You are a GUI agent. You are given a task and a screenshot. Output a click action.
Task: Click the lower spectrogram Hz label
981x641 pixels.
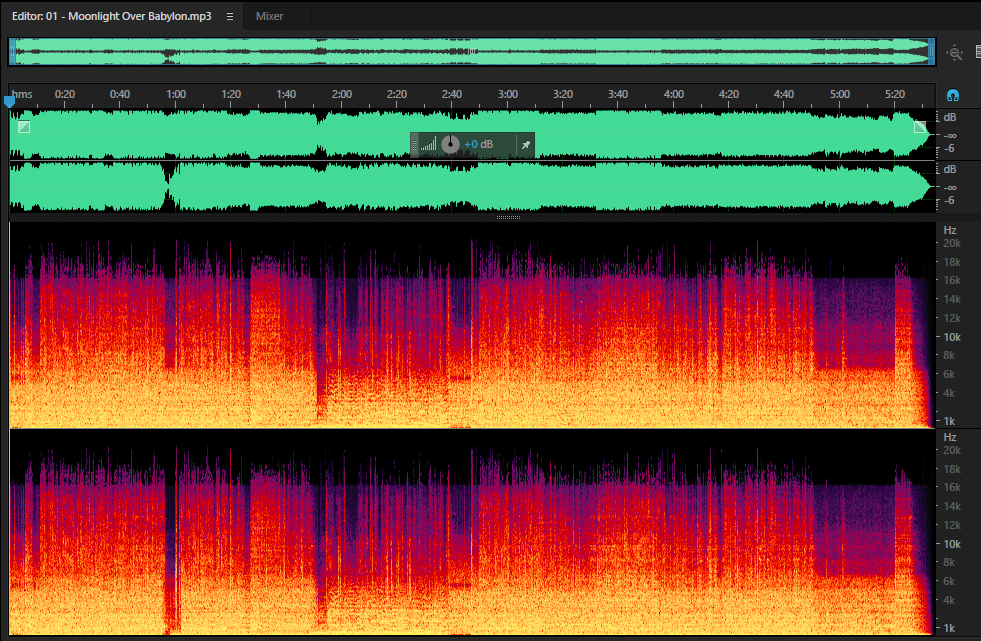point(950,437)
